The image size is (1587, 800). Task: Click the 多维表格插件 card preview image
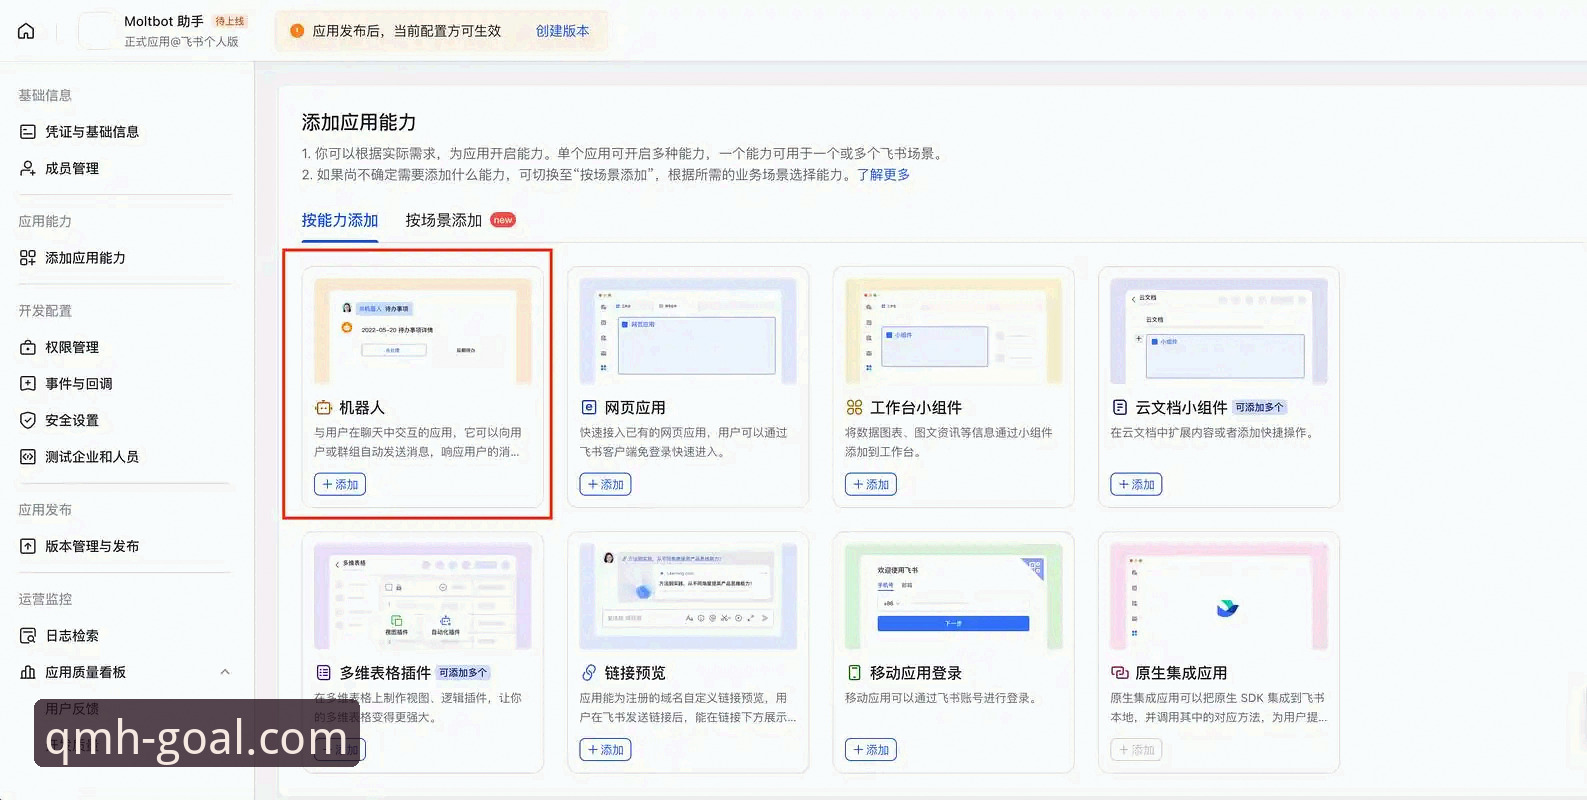tap(423, 597)
